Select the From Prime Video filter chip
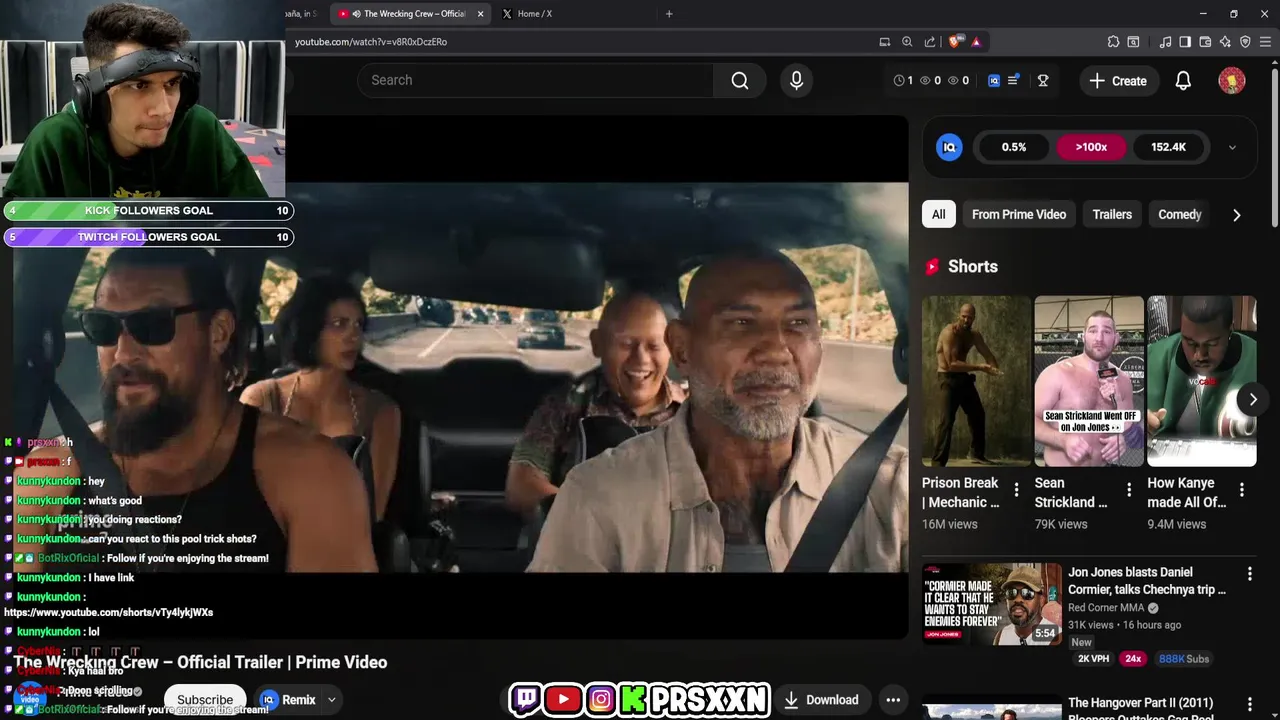Viewport: 1280px width, 720px height. pyautogui.click(x=1019, y=215)
